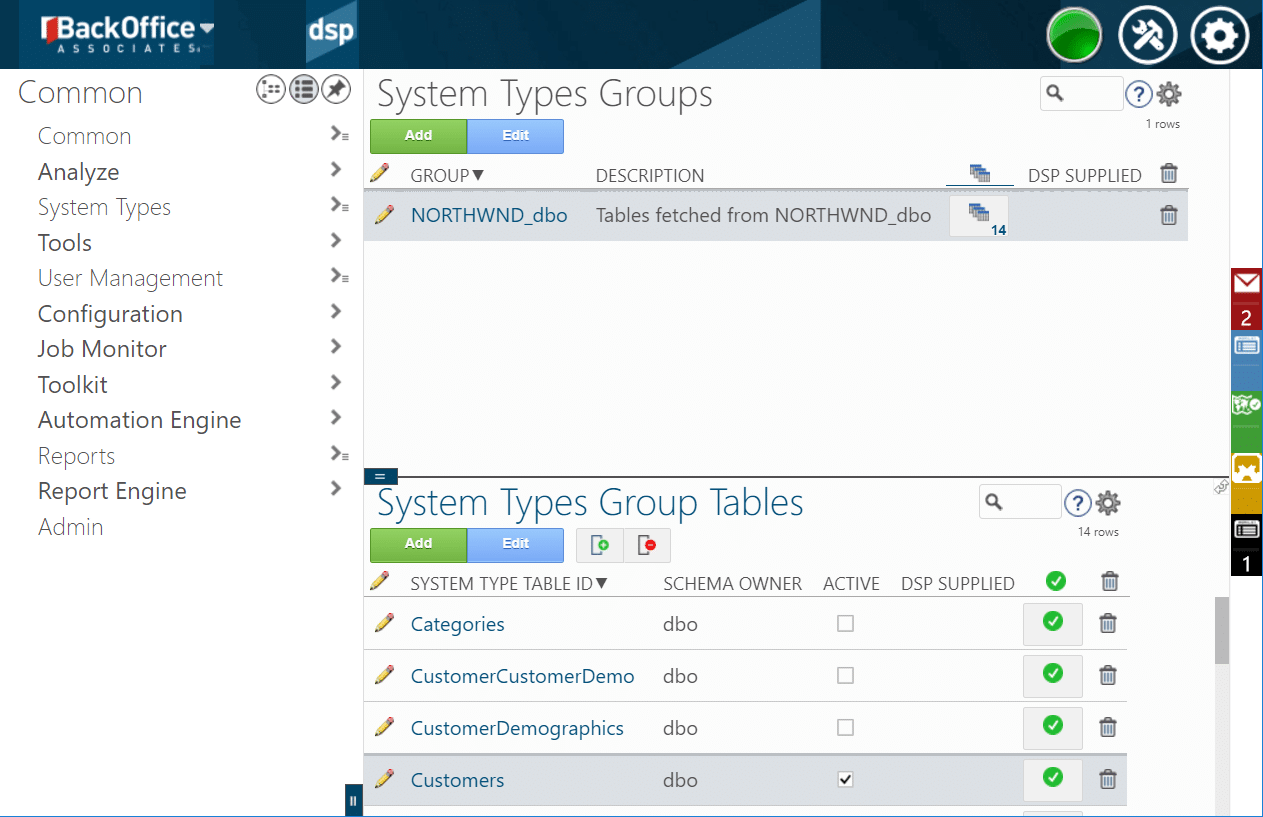Click the wrench and hammer tools icon
Screen dimensions: 1263x817
(x=1147, y=36)
